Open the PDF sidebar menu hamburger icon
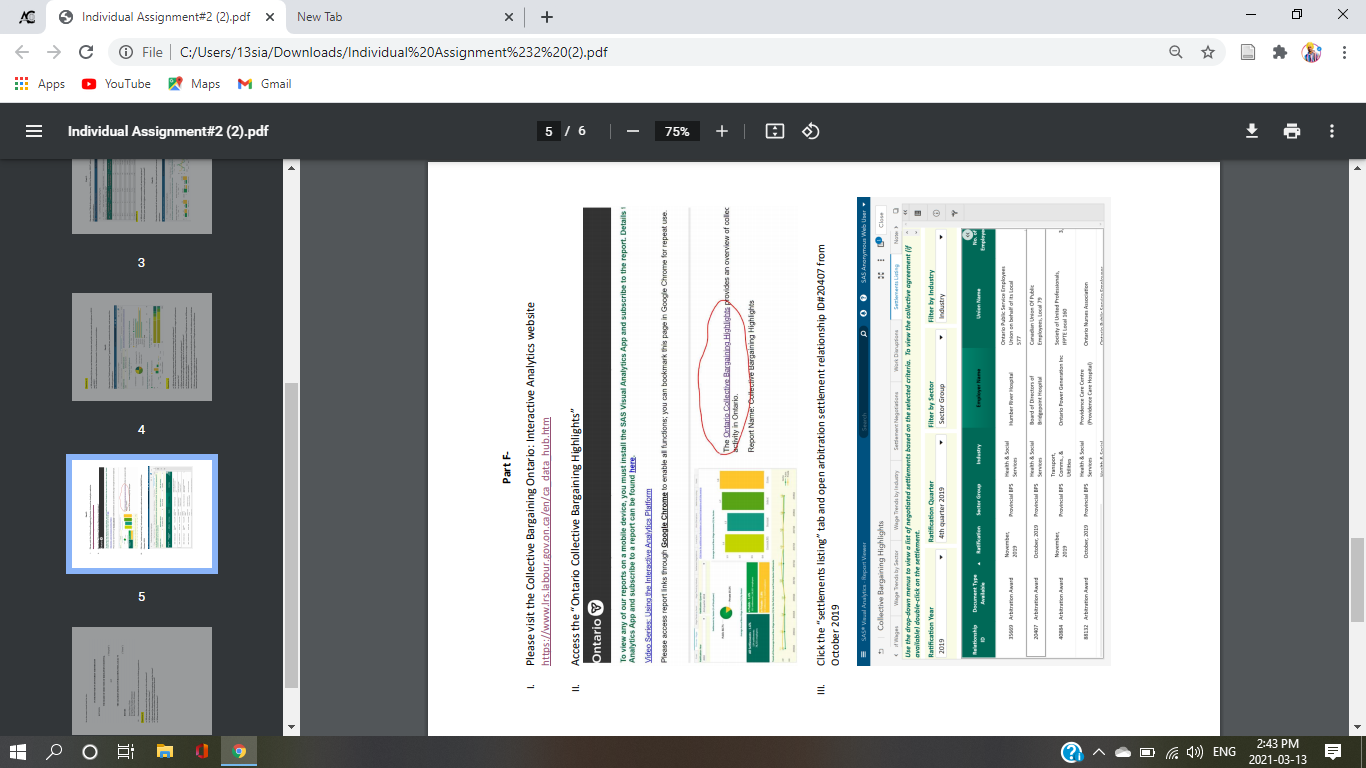This screenshot has height=768, width=1366. 34,131
